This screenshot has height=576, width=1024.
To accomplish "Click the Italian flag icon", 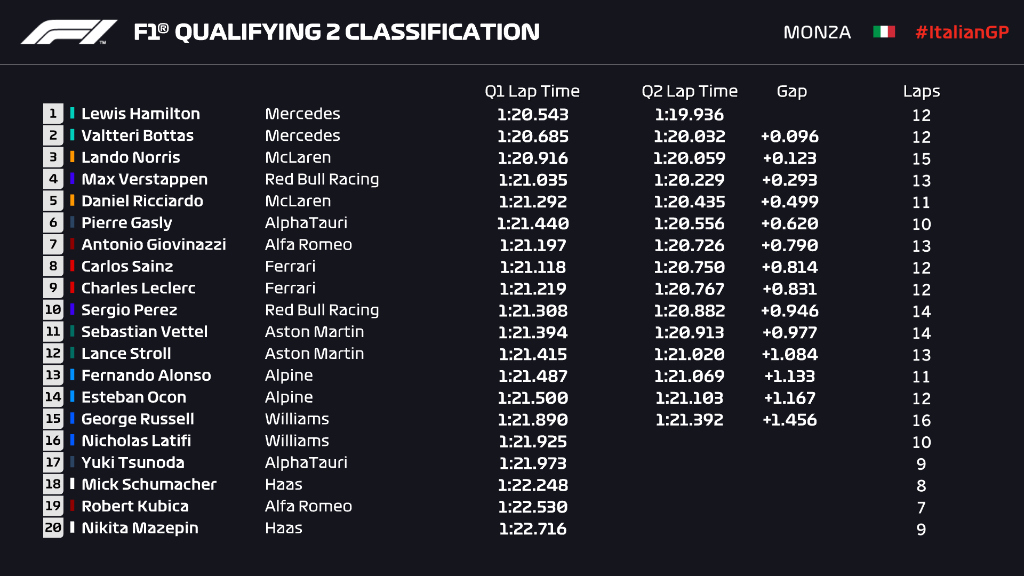I will 884,32.
